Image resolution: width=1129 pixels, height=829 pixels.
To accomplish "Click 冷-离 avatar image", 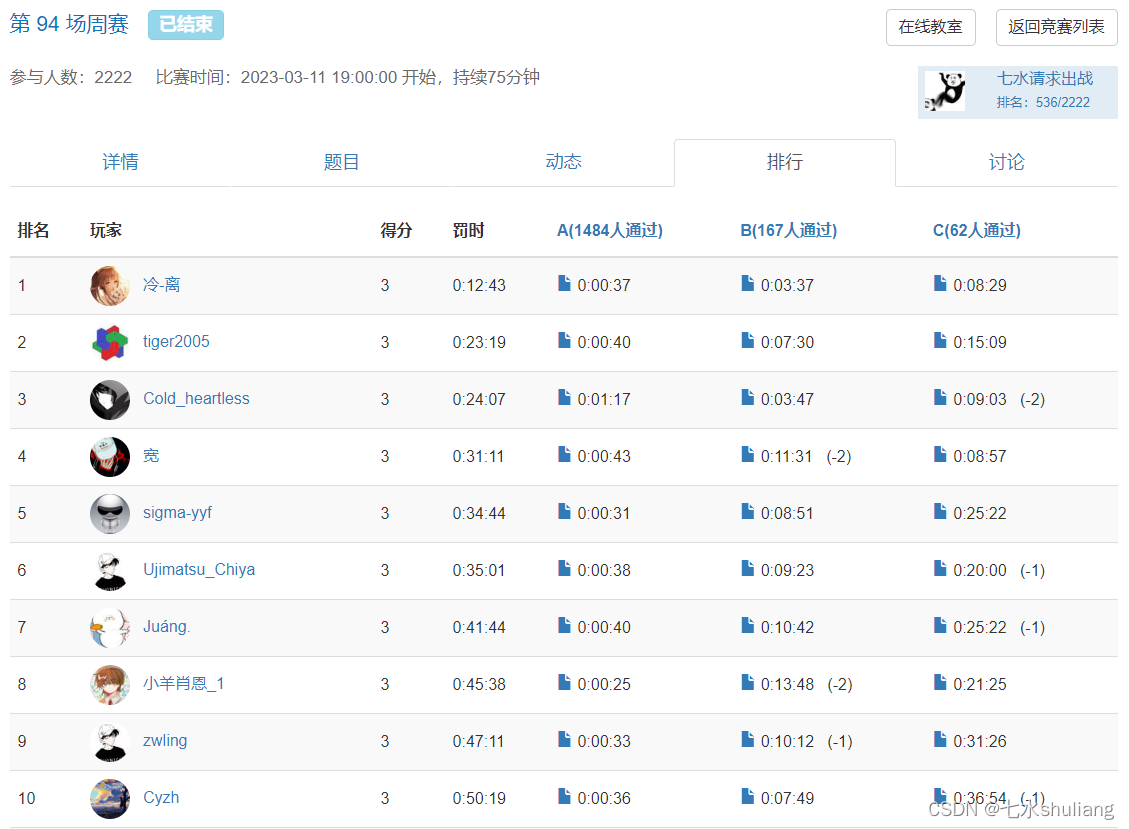I will (x=109, y=285).
